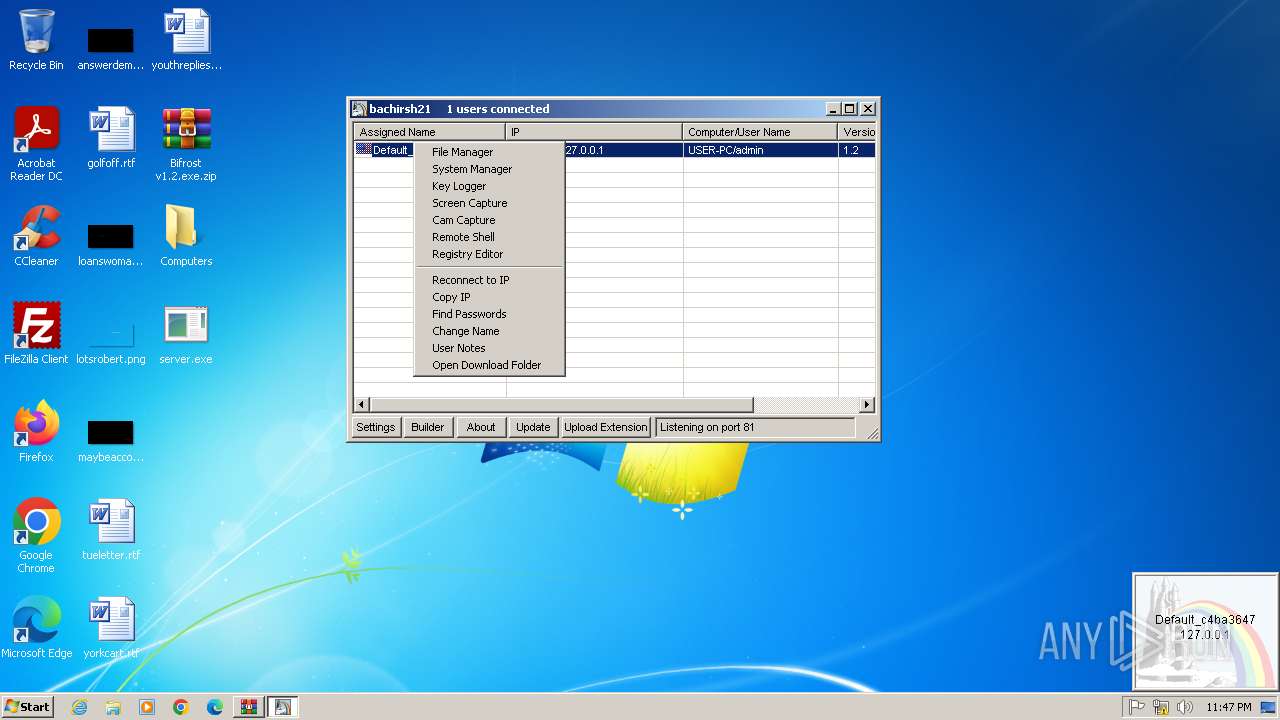The width and height of the screenshot is (1280, 720).
Task: Launch Firefox desktop shortcut
Action: (36, 432)
